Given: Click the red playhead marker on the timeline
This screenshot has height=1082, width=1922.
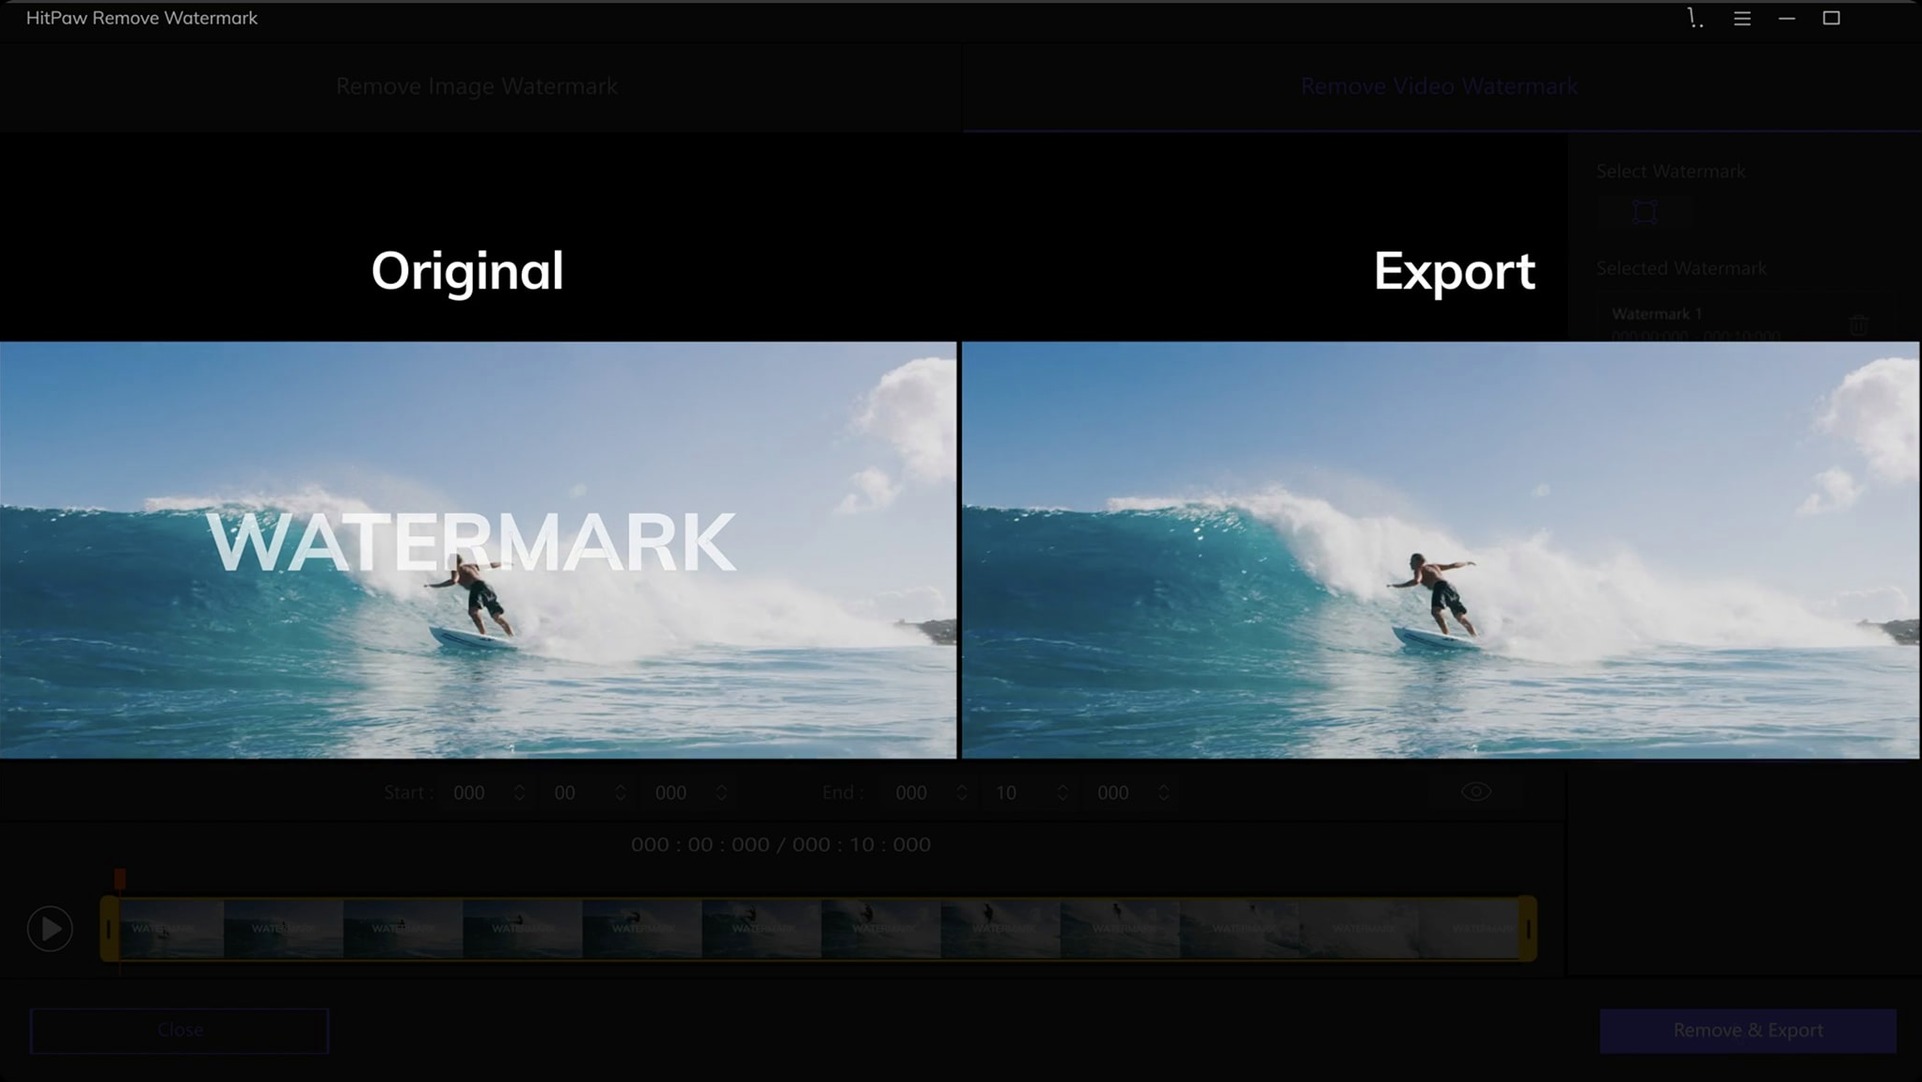Looking at the screenshot, I should tap(120, 879).
